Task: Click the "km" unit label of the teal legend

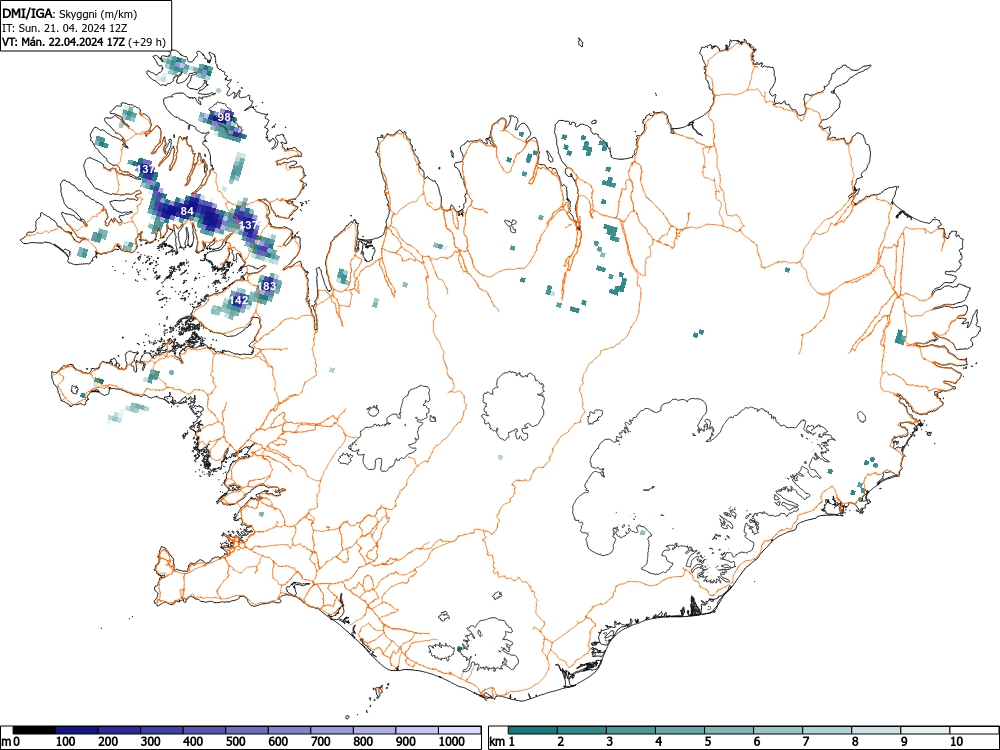Action: point(498,741)
